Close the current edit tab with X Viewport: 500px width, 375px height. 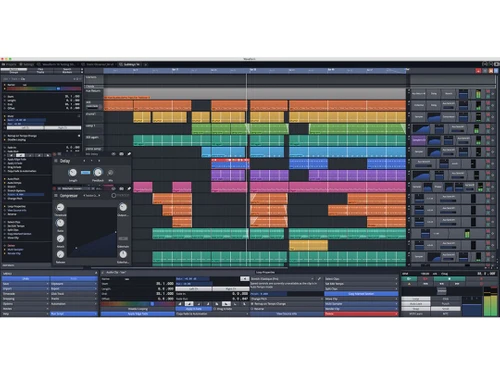[146, 65]
